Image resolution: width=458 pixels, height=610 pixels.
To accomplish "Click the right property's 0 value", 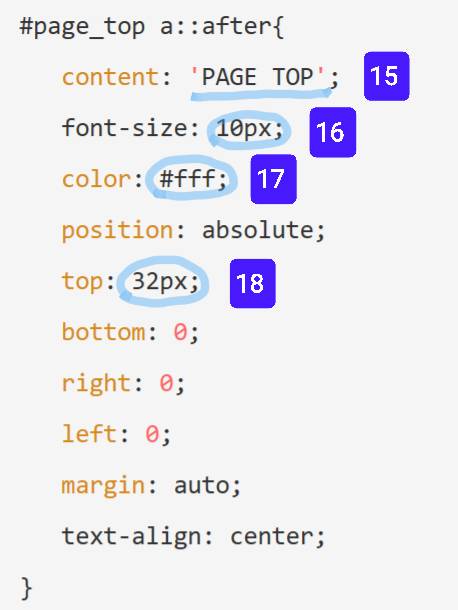I will click(x=166, y=384).
